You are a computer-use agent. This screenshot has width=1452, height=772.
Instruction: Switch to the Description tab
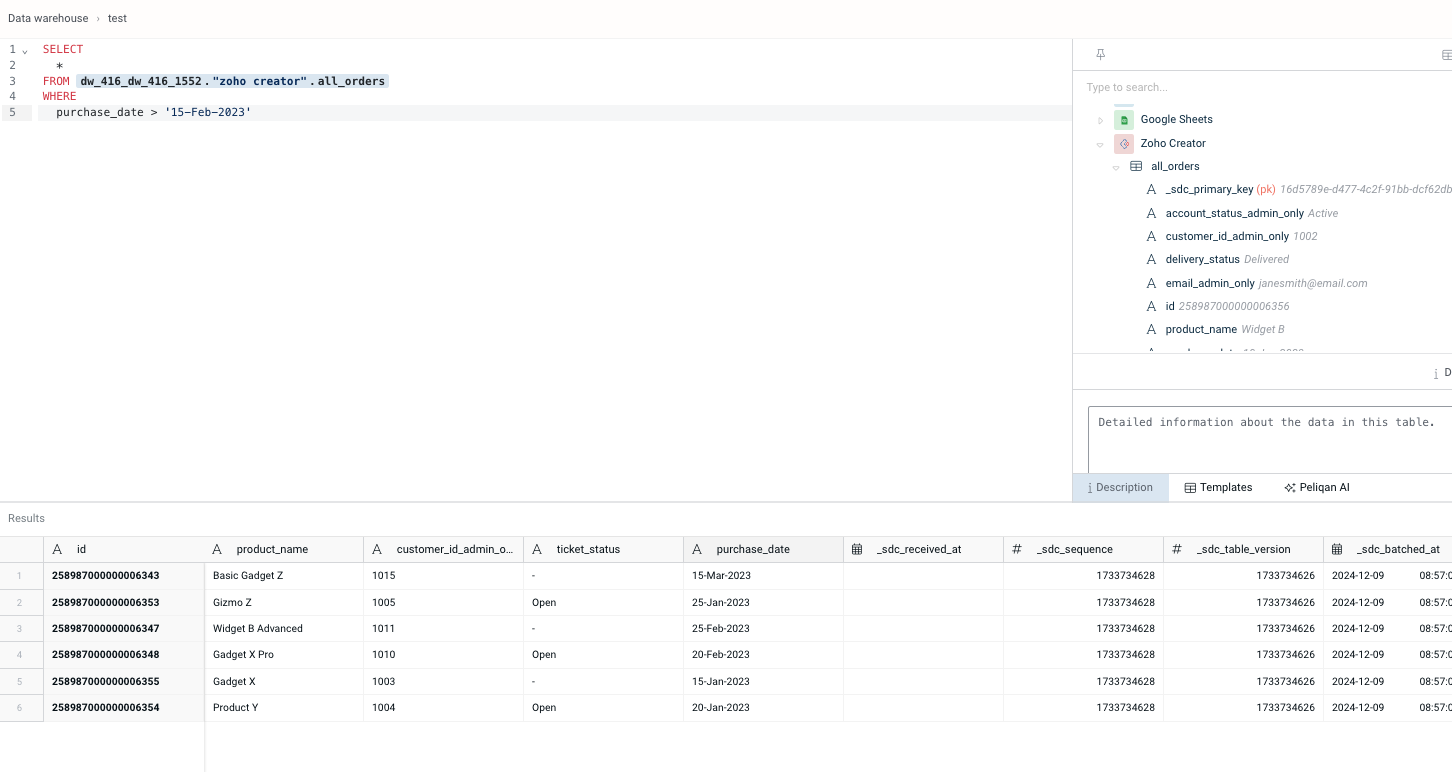[x=1120, y=487]
